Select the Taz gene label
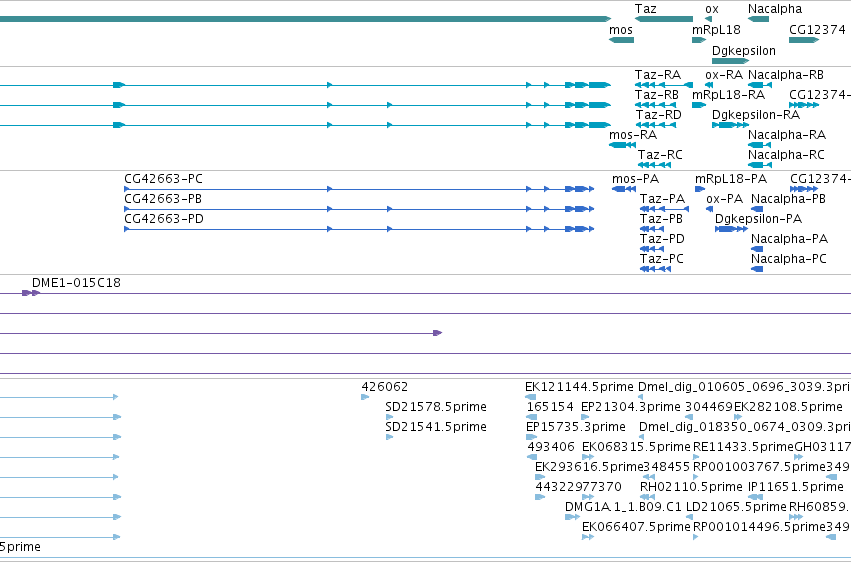851x562 pixels. click(645, 9)
